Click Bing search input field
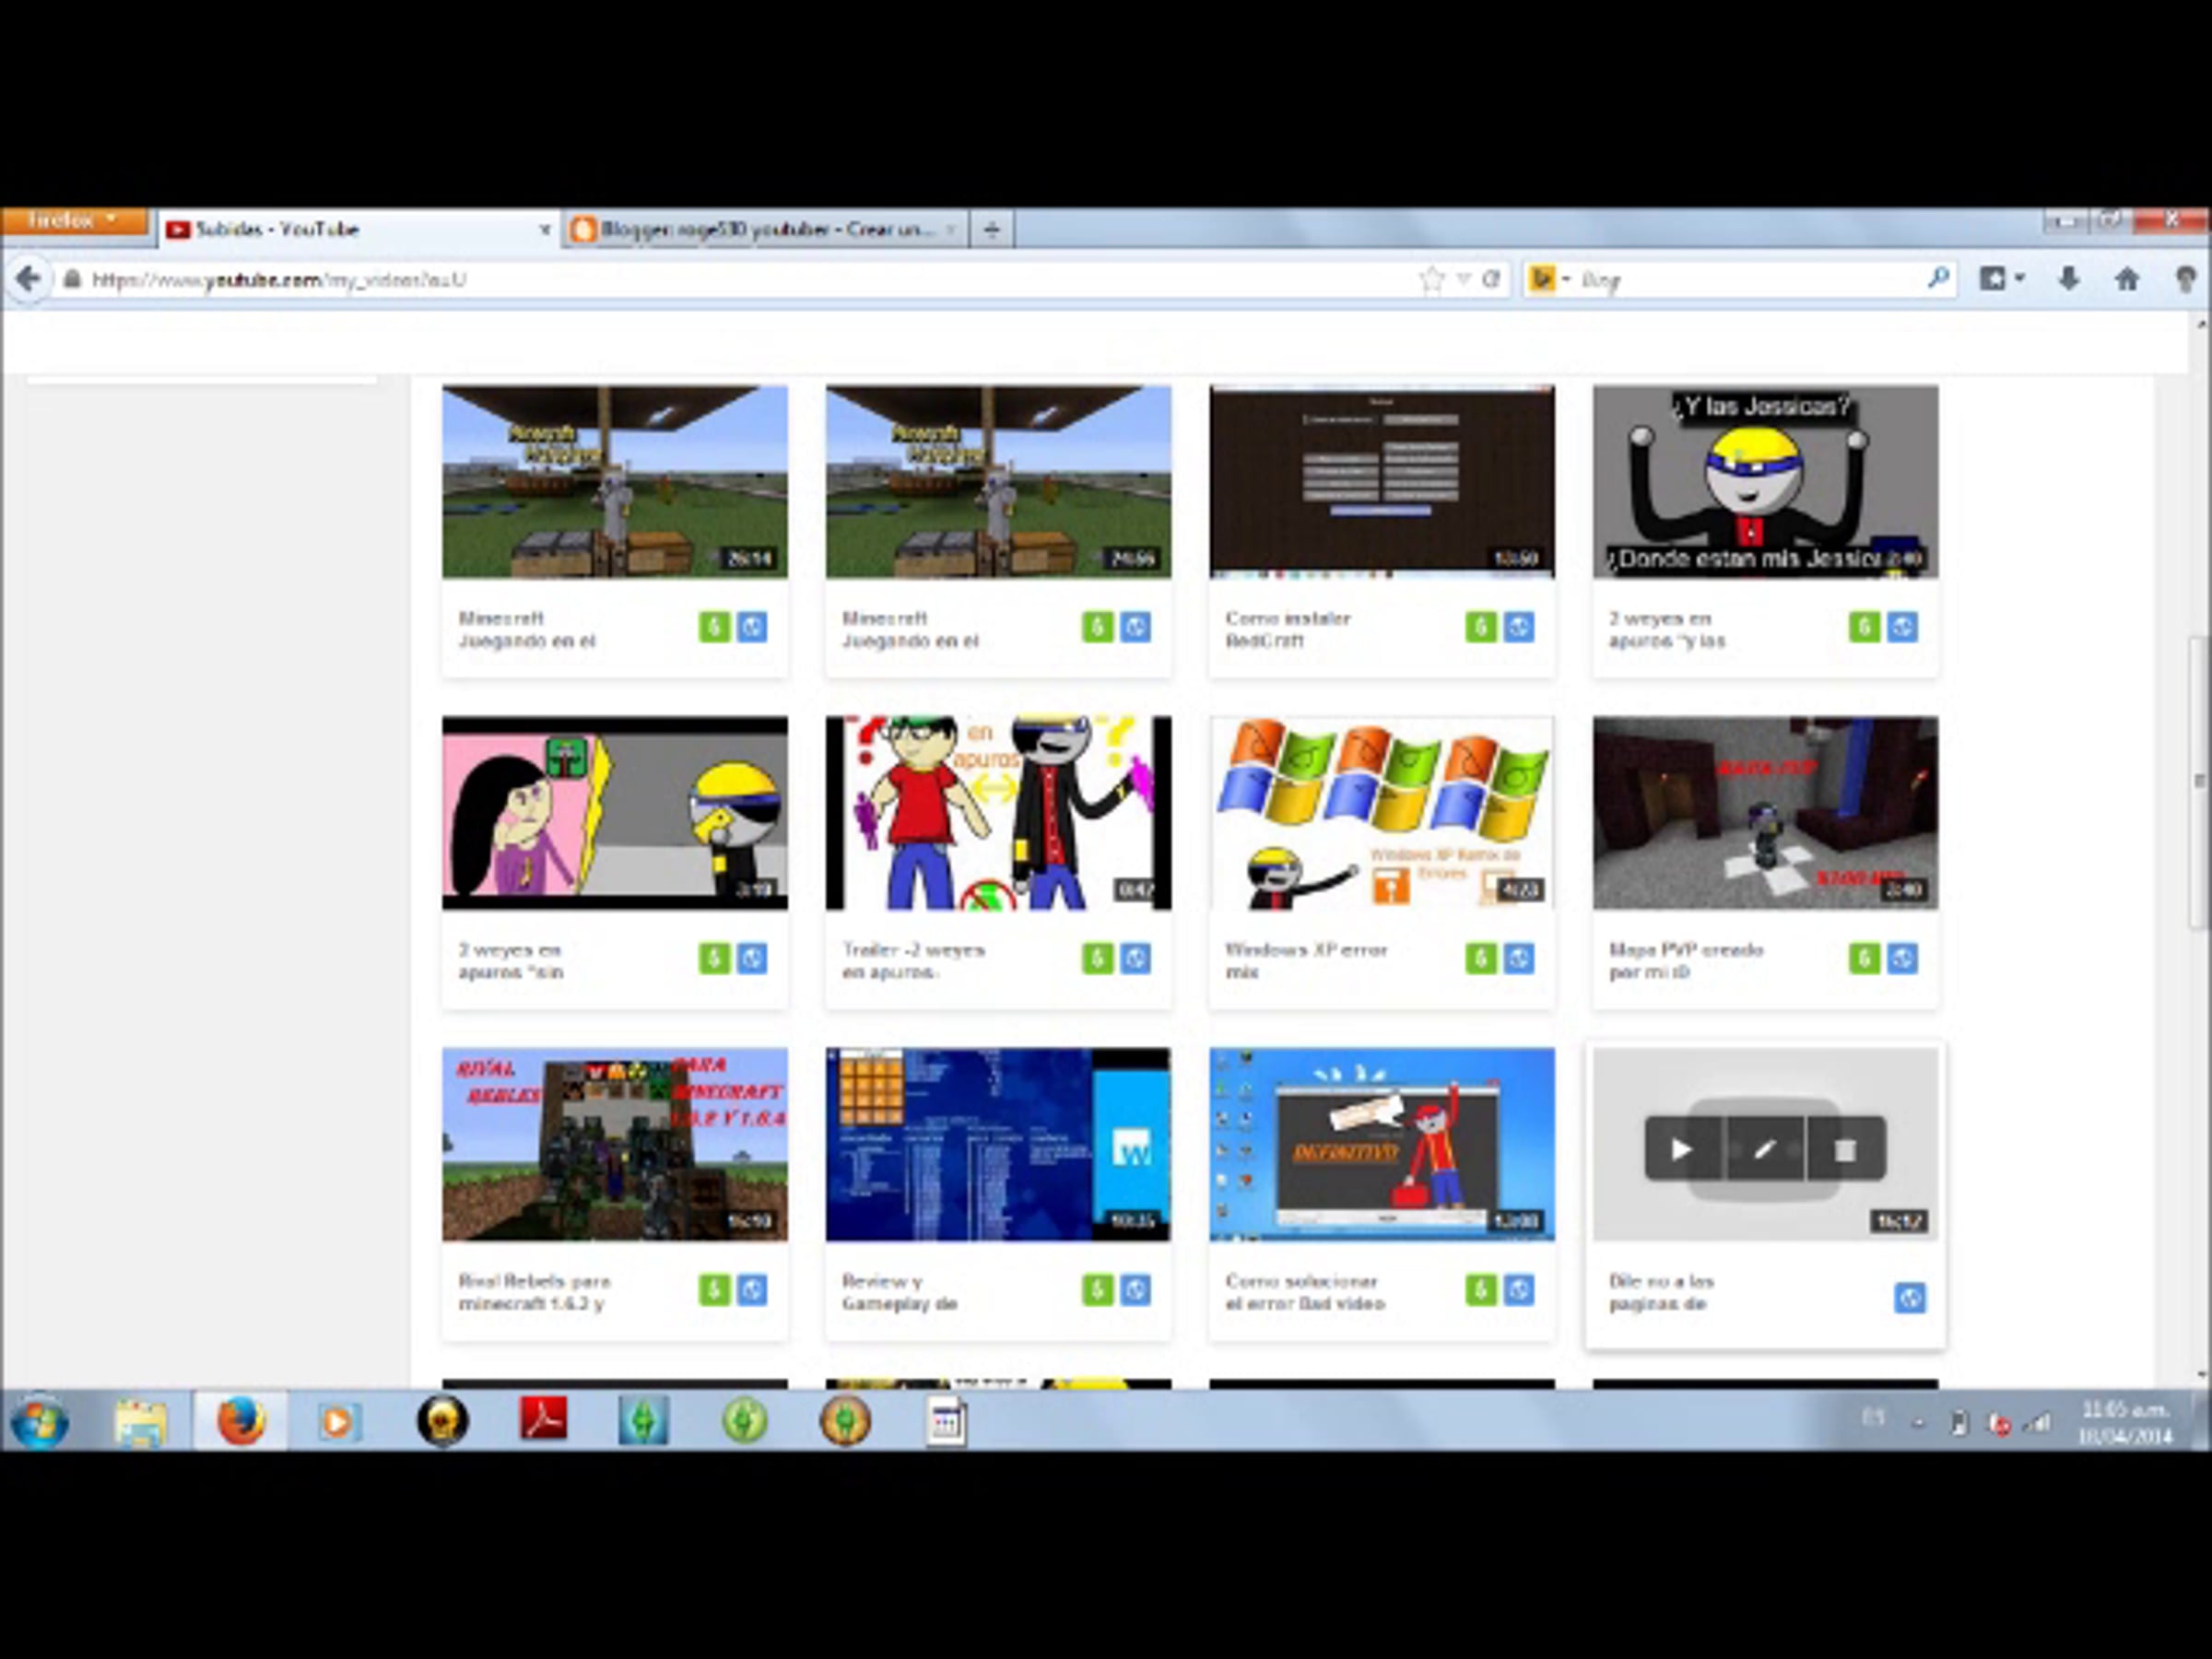Image resolution: width=2212 pixels, height=1659 pixels. [x=1750, y=280]
